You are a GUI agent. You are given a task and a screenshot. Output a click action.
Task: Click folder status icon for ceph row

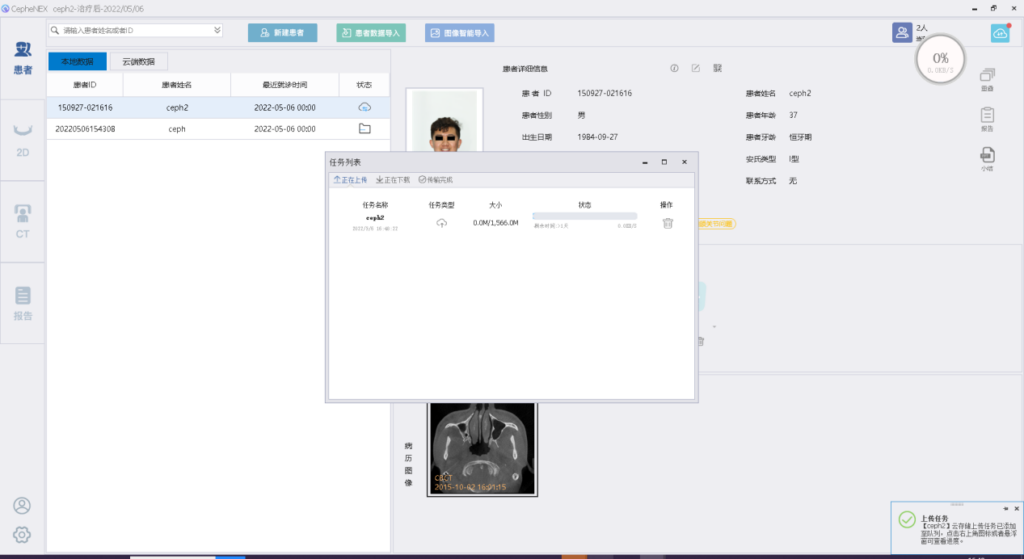click(364, 129)
